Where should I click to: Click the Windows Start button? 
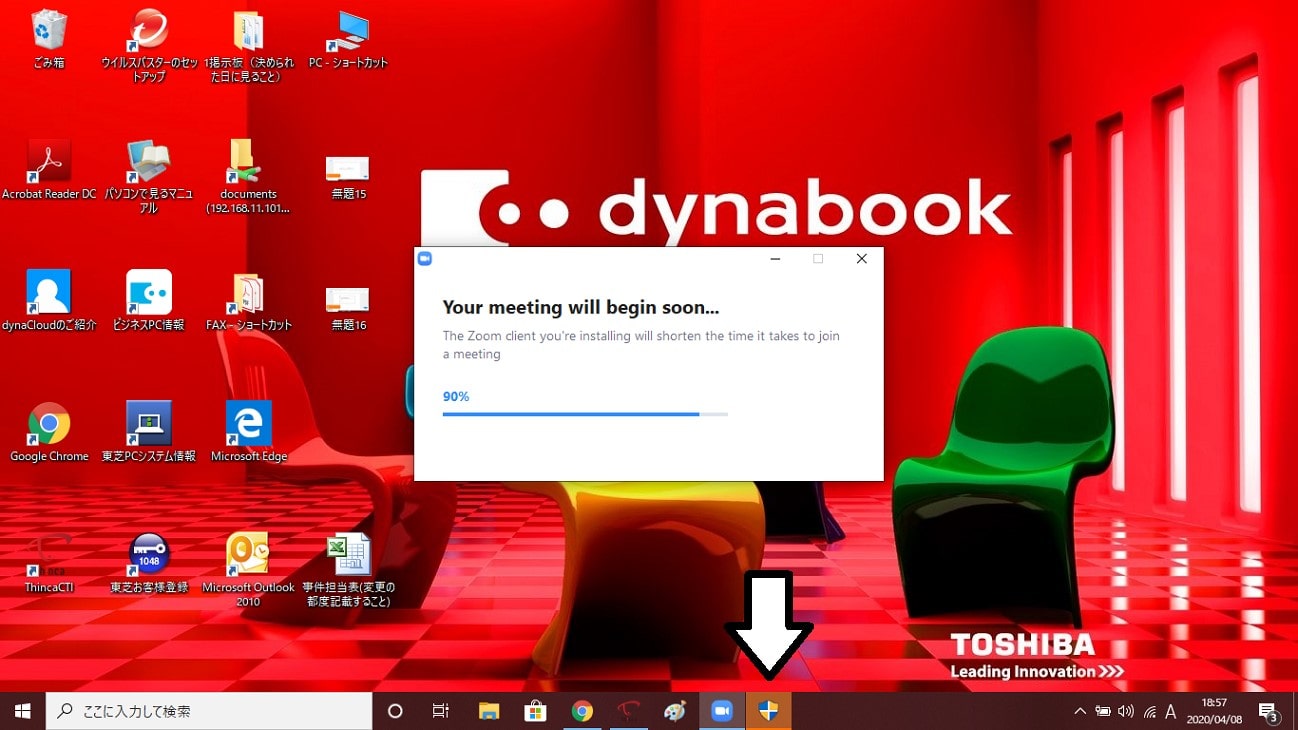pyautogui.click(x=23, y=711)
